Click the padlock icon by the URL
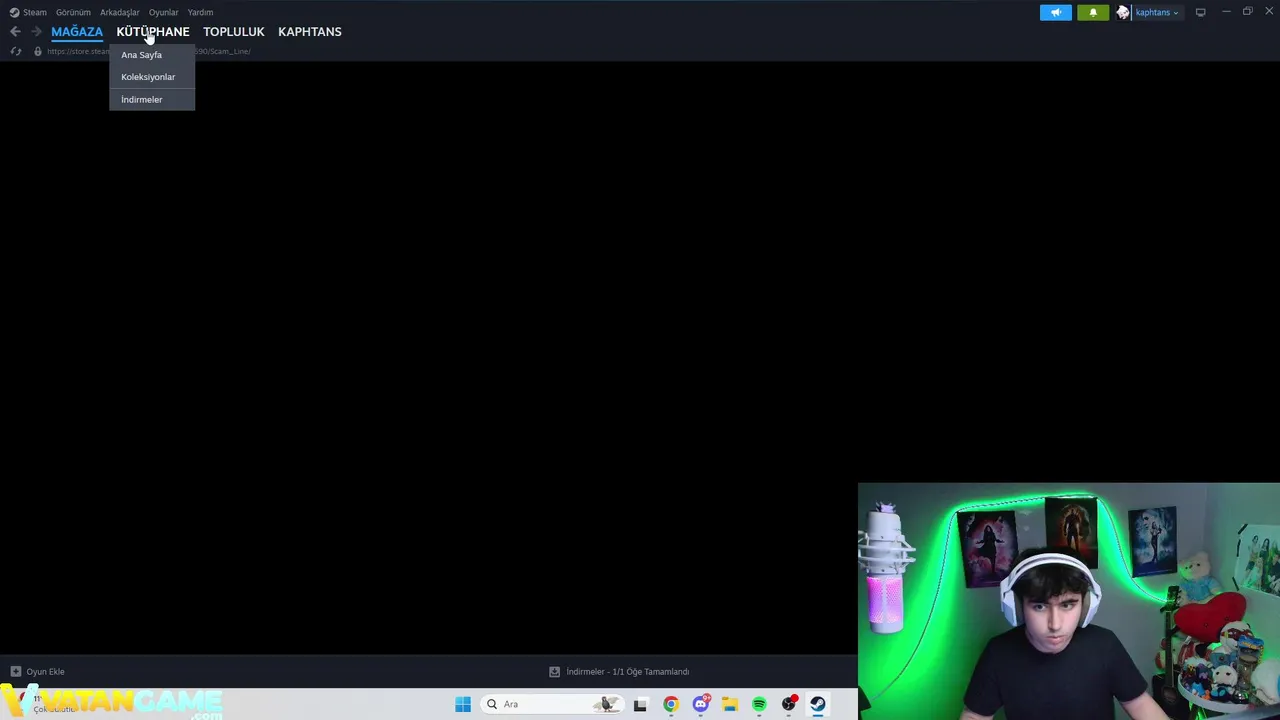1280x720 pixels. point(38,51)
